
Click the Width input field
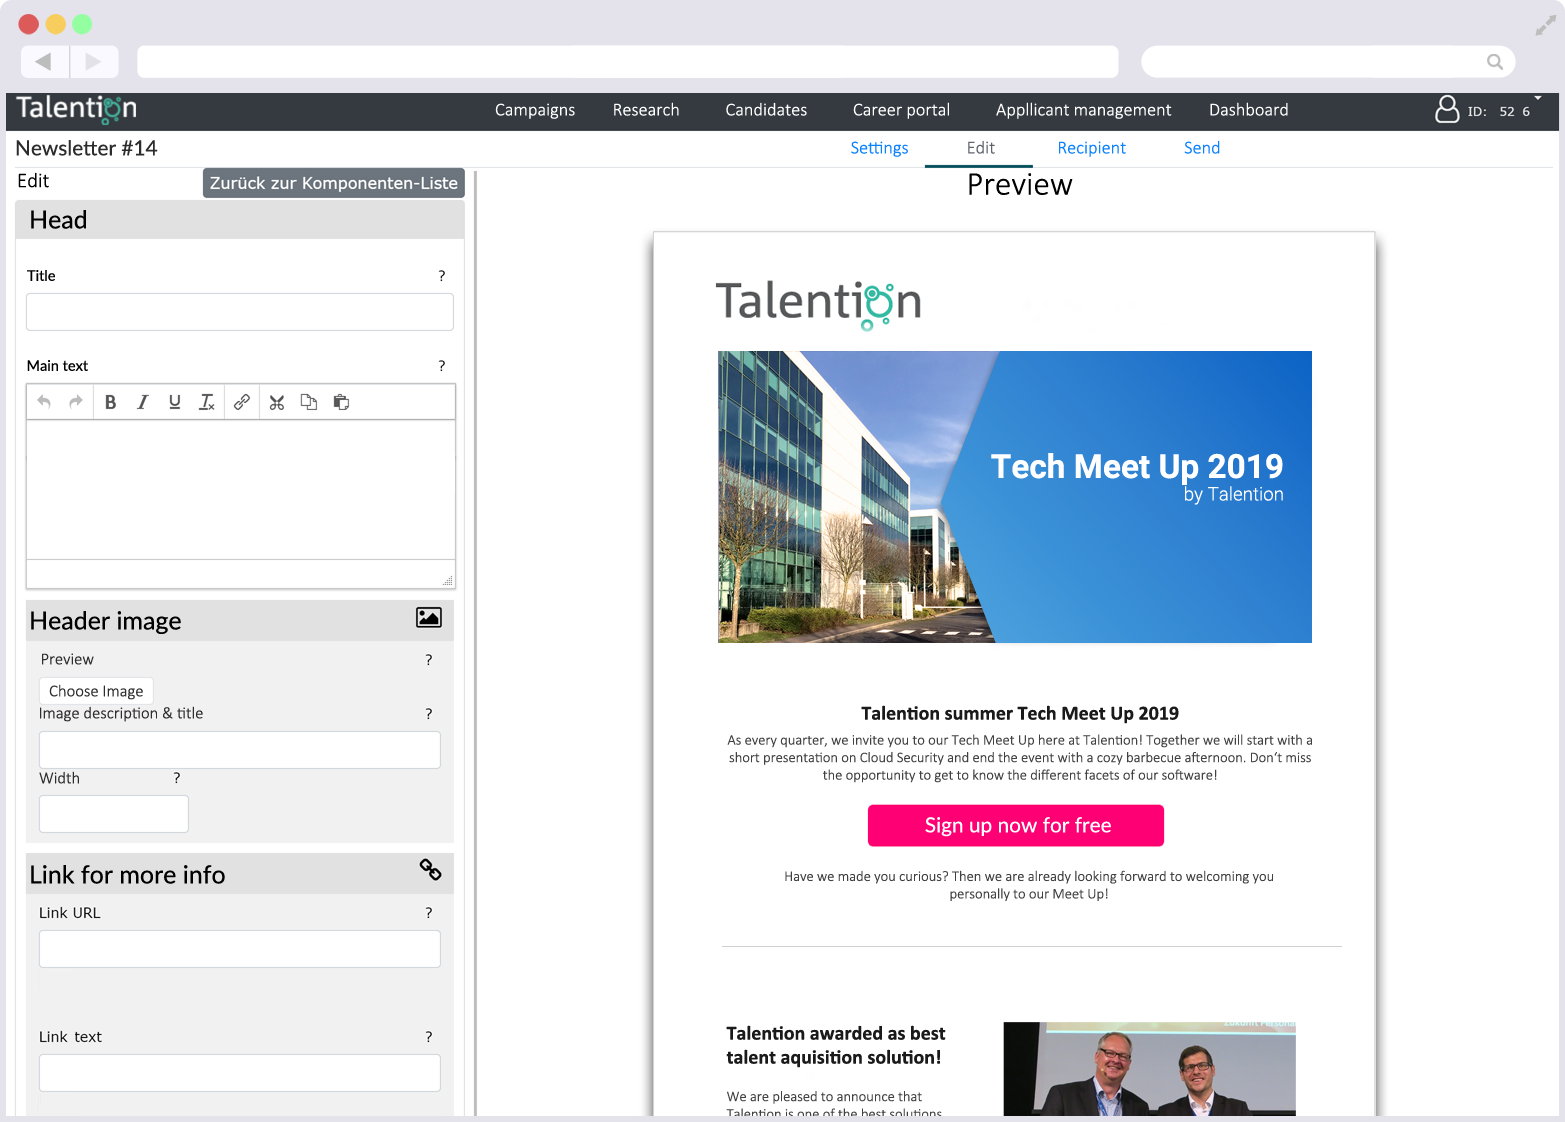pyautogui.click(x=114, y=814)
